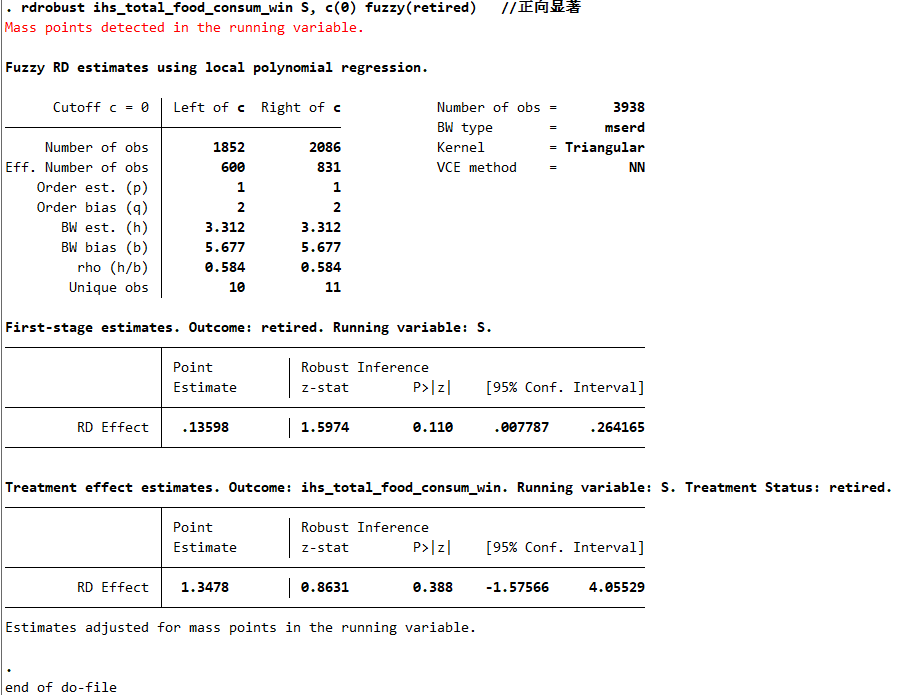909x695 pixels.
Task: Select treatment effect z-stat 0.8631
Action: tap(325, 588)
